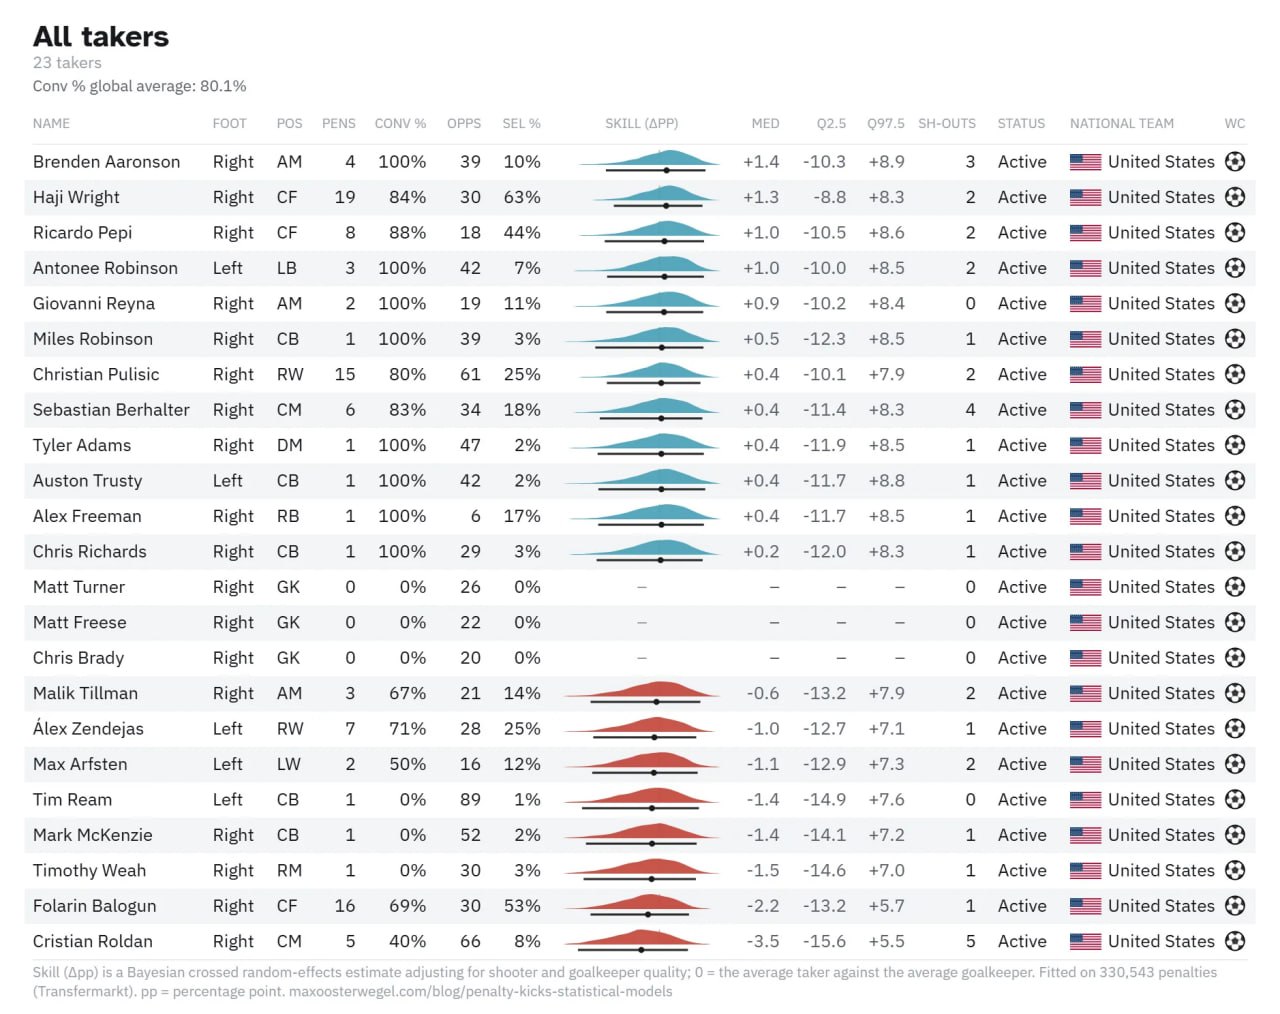Sort by NAME column header
This screenshot has width=1280, height=1014.
[51, 123]
